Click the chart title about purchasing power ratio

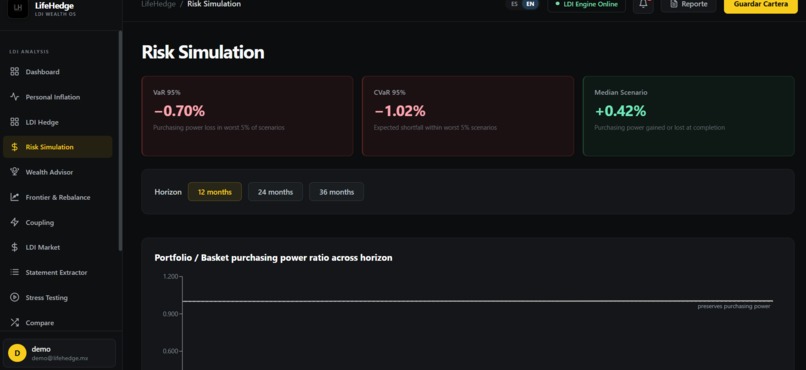pos(273,257)
